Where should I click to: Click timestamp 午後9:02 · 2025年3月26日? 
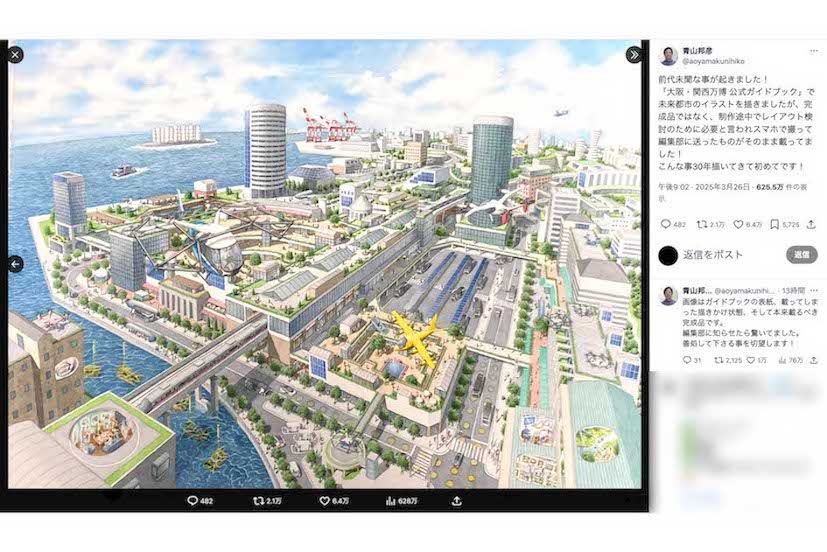[x=704, y=187]
